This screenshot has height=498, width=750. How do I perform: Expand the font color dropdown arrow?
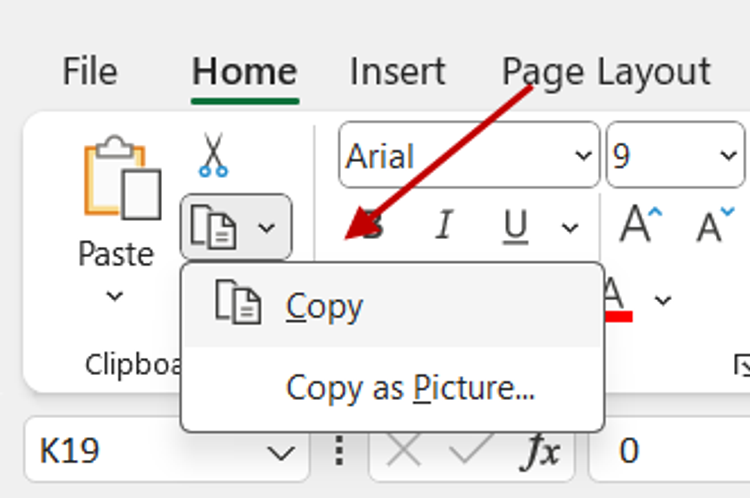tap(662, 300)
